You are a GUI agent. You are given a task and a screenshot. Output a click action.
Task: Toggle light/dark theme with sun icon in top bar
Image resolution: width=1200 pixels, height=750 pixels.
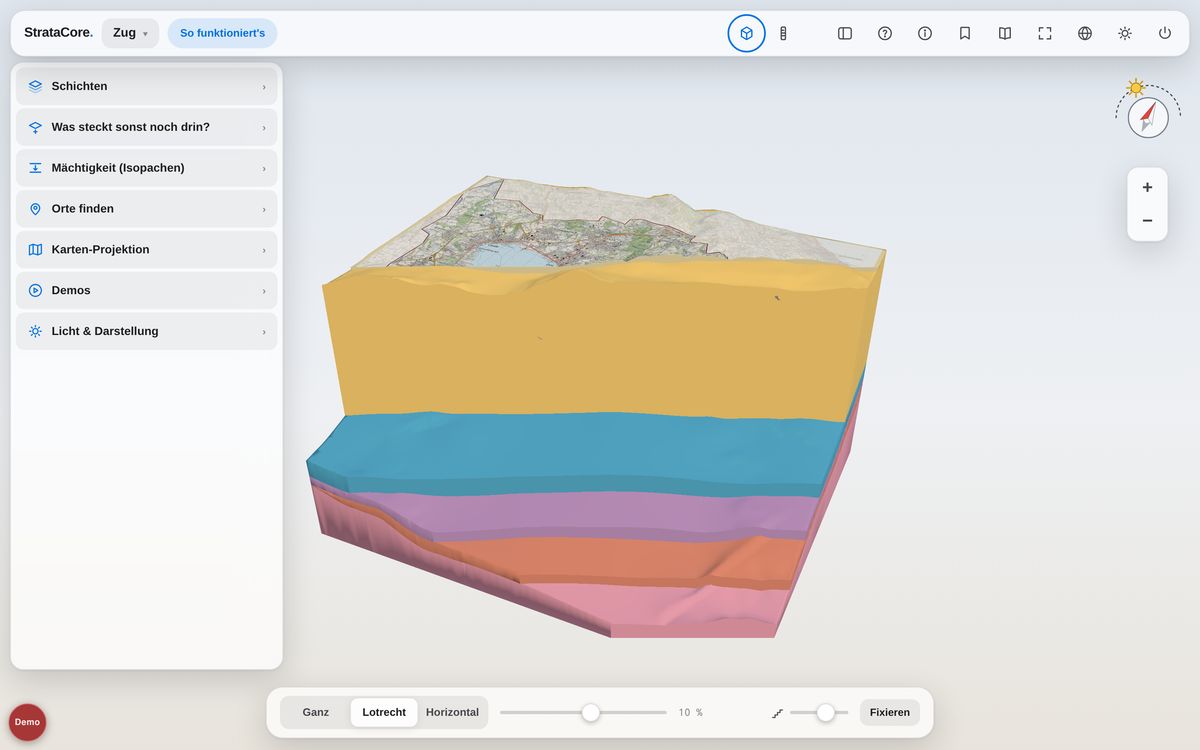pyautogui.click(x=1125, y=33)
